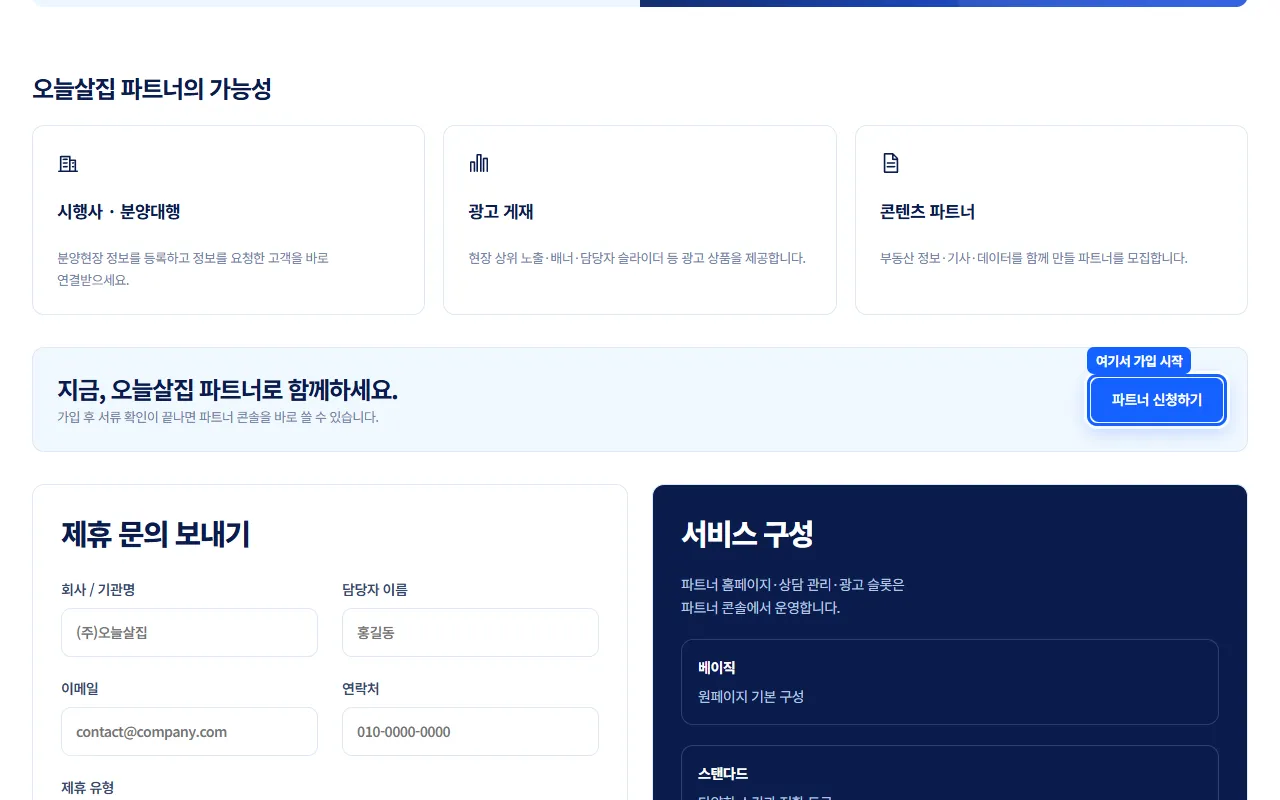Image resolution: width=1280 pixels, height=800 pixels.
Task: Click the 여기서 가입 시작 tooltip badge
Action: pyautogui.click(x=1139, y=361)
